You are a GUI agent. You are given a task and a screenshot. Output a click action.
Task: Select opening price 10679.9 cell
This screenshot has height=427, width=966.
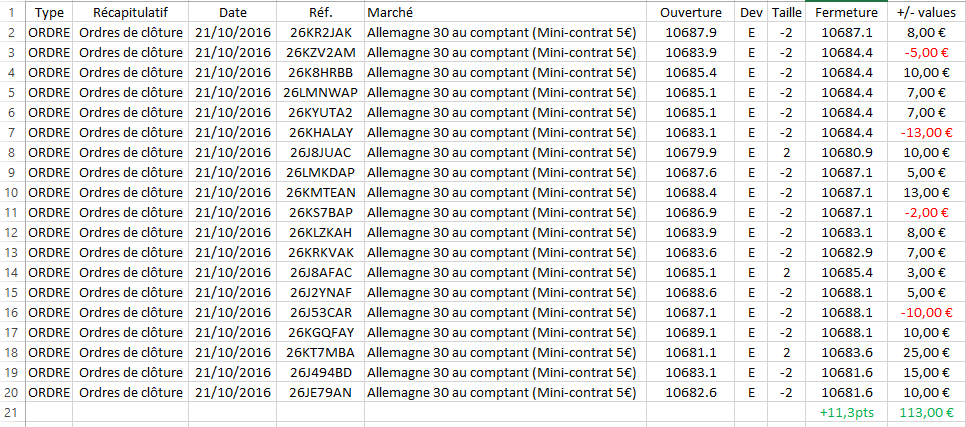pos(691,152)
